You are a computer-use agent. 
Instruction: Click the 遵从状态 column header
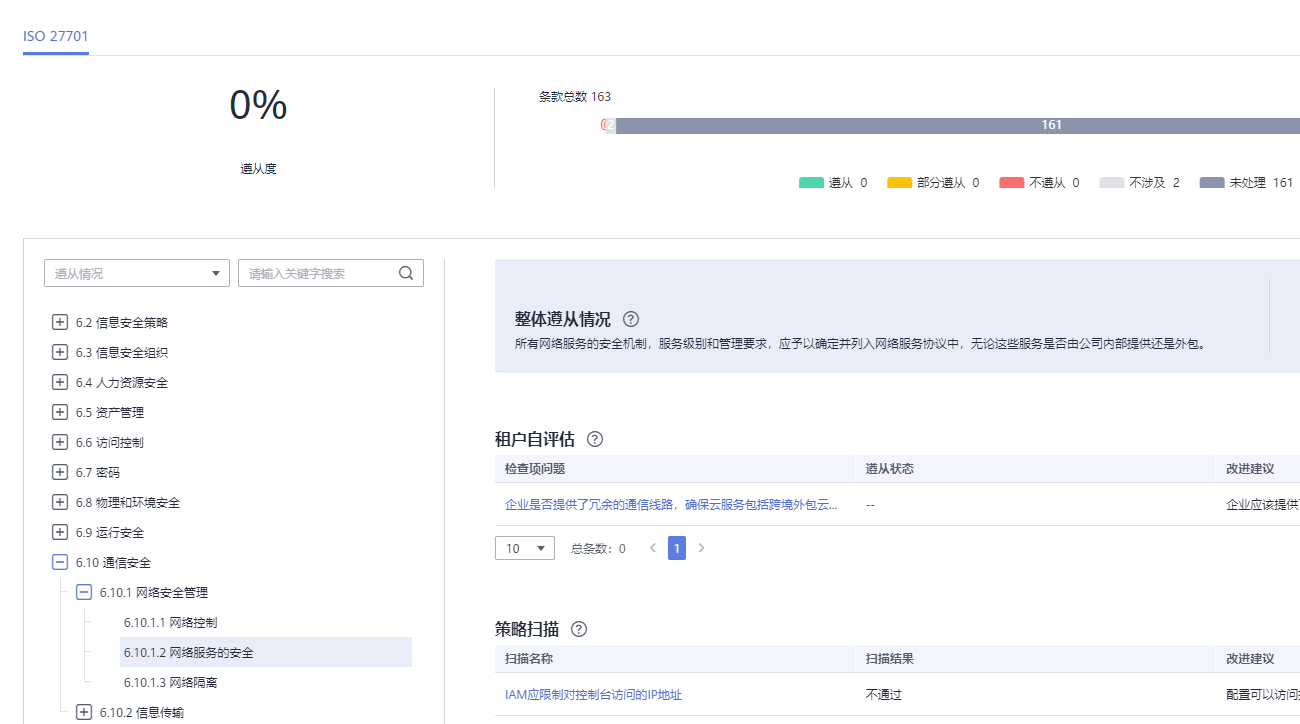pos(890,468)
